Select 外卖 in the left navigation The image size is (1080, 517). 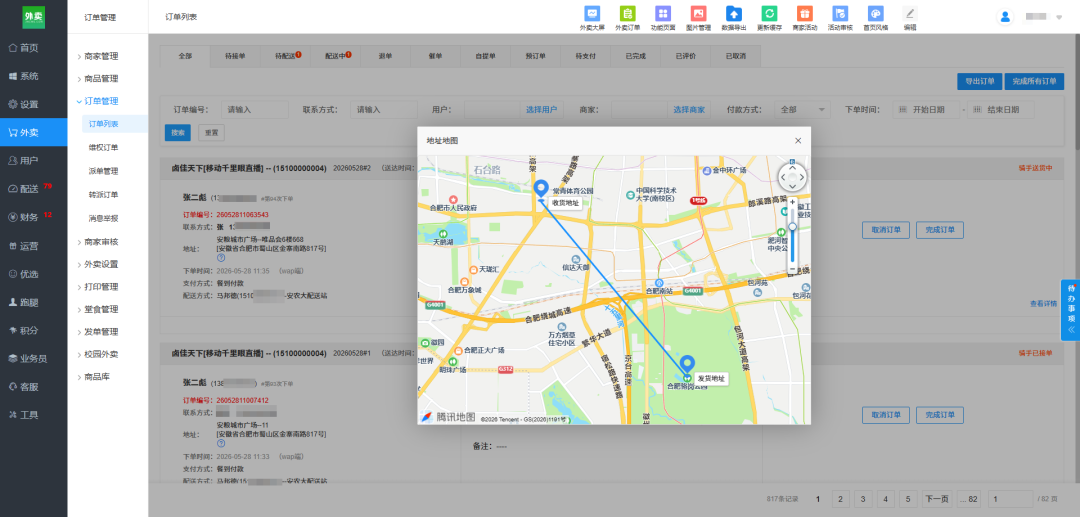(x=34, y=132)
